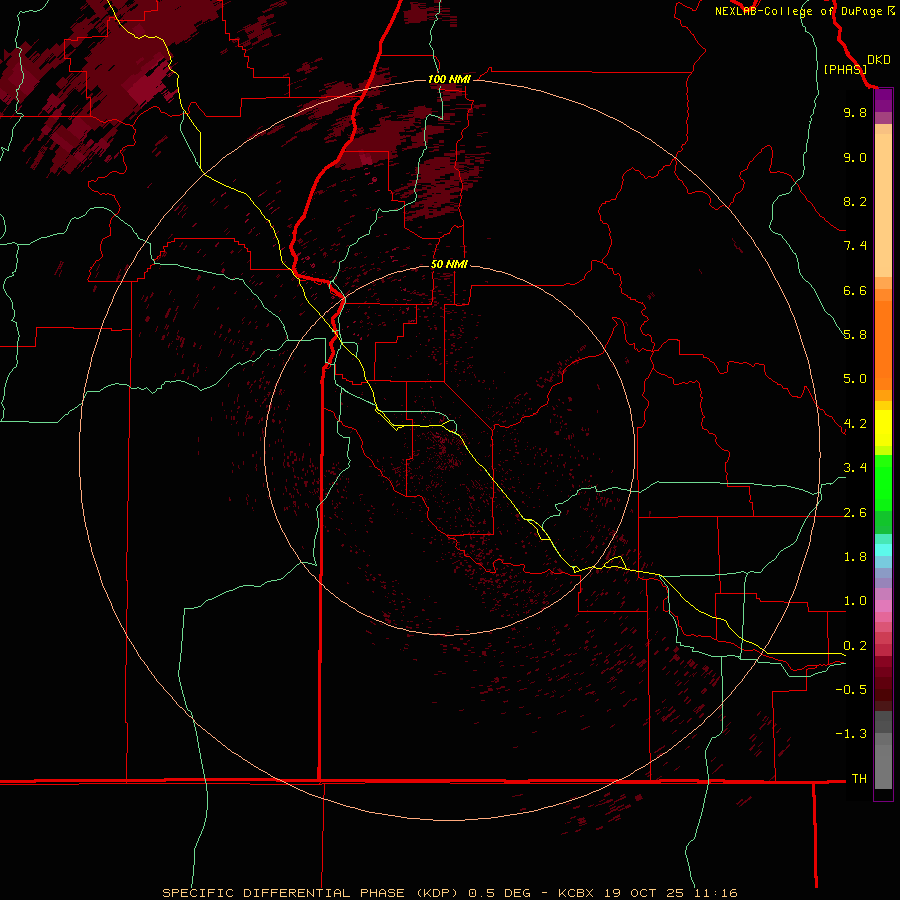Click the yellow segment of the color bar
The width and height of the screenshot is (900, 900).
(883, 428)
